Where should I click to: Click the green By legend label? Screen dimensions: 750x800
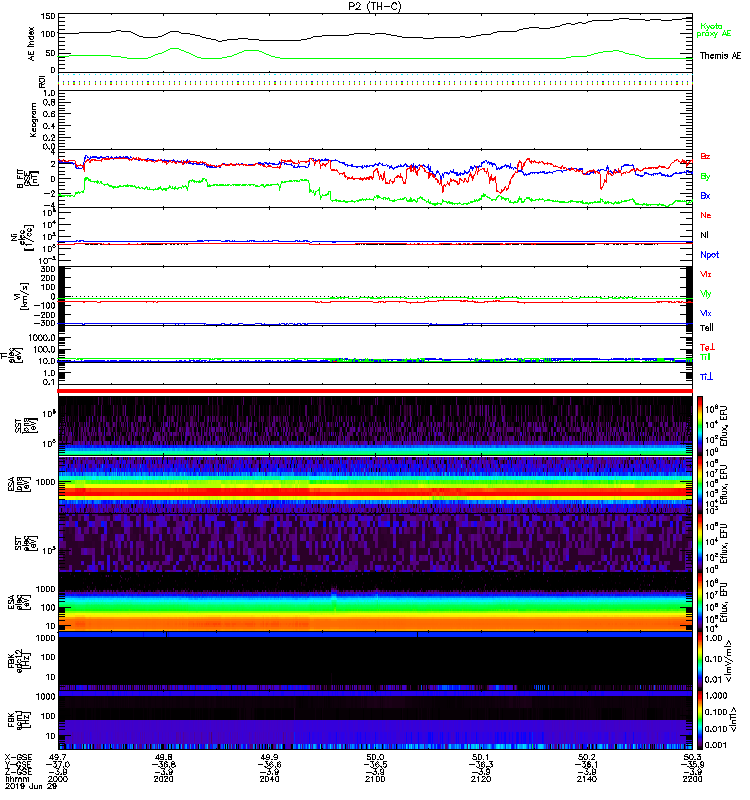(705, 177)
